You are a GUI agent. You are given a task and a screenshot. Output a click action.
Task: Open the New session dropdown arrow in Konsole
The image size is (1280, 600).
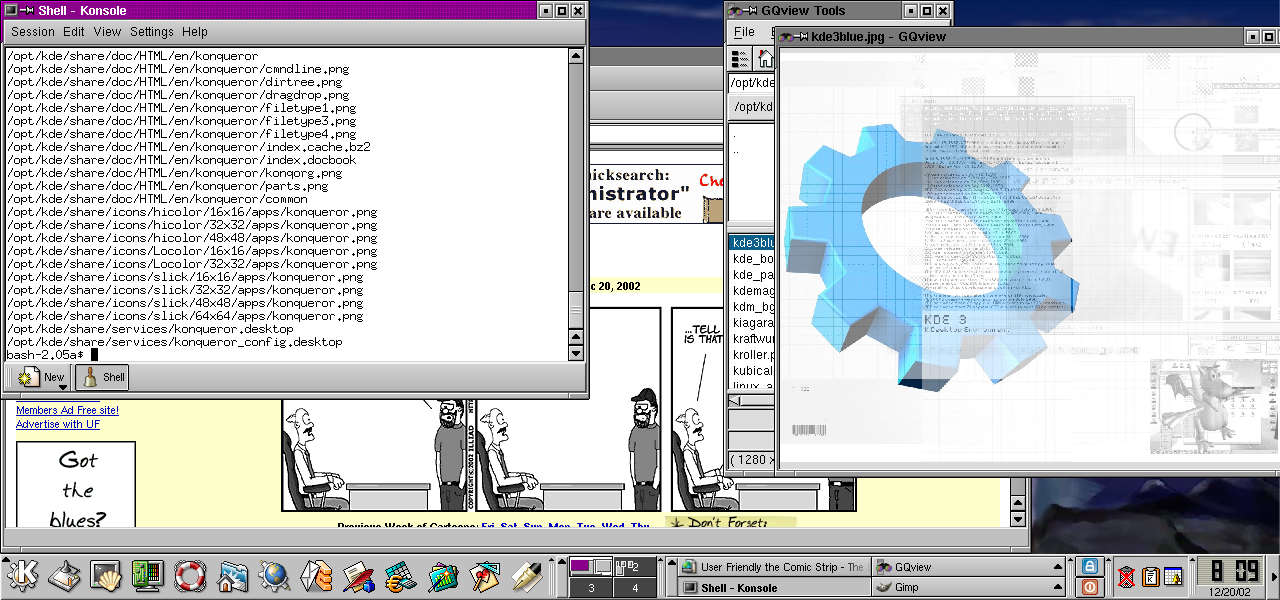[x=62, y=386]
